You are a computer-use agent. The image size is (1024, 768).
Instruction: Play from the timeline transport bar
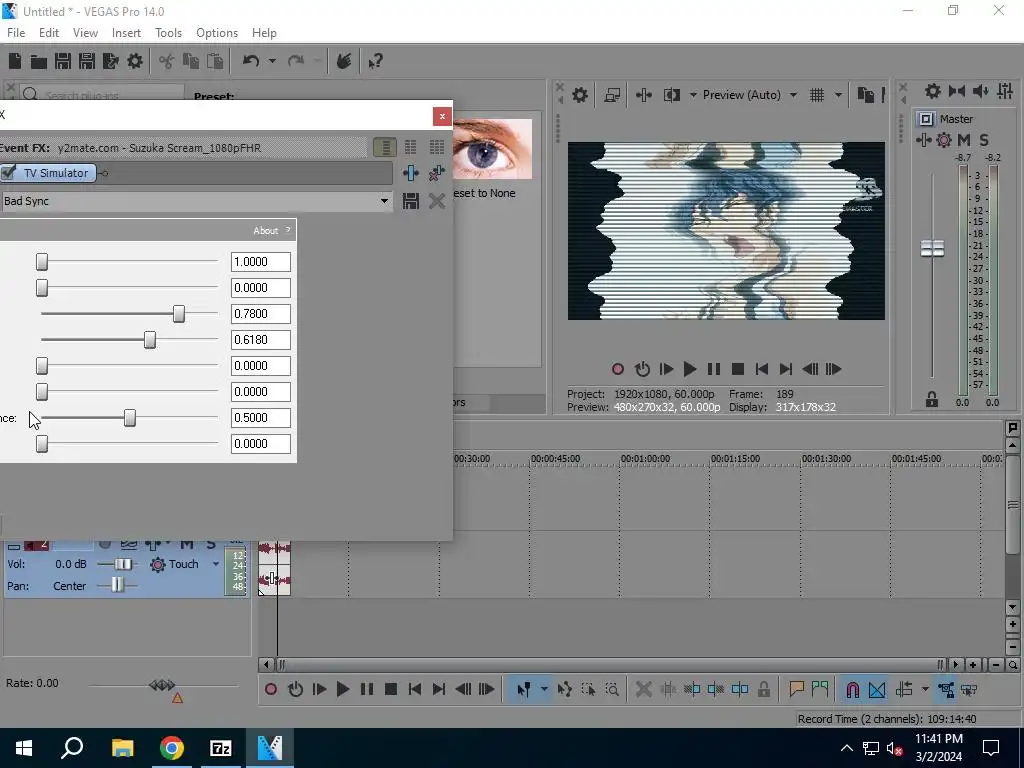click(x=342, y=689)
